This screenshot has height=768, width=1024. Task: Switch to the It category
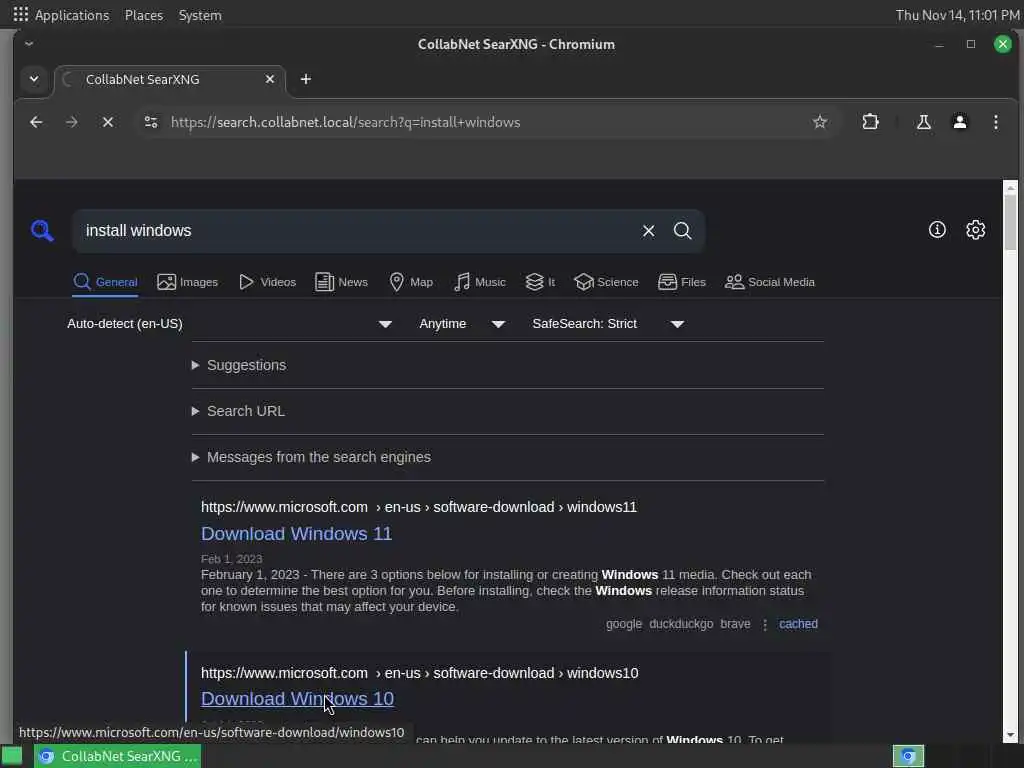pos(540,282)
